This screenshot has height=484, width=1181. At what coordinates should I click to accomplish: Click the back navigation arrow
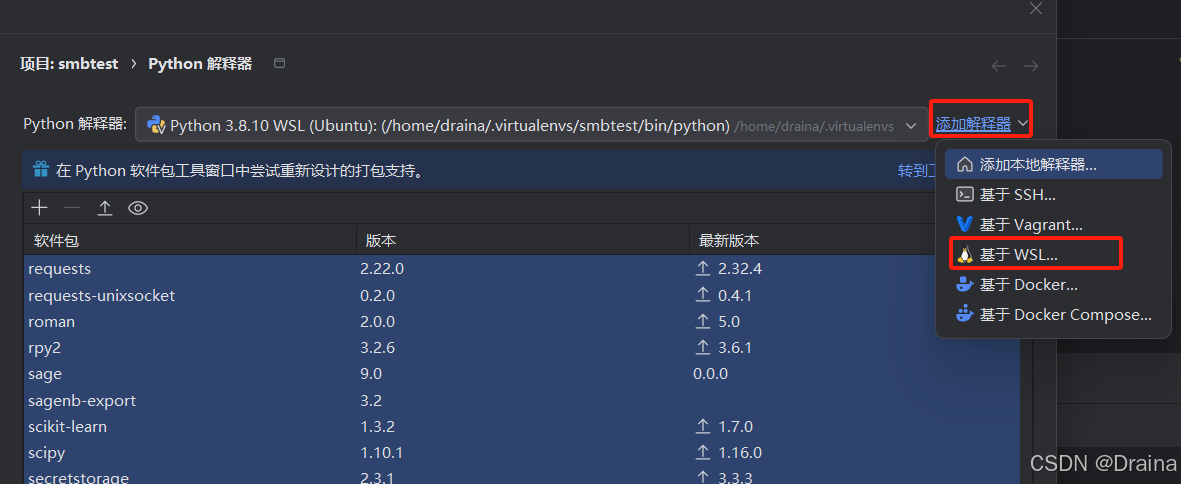999,66
